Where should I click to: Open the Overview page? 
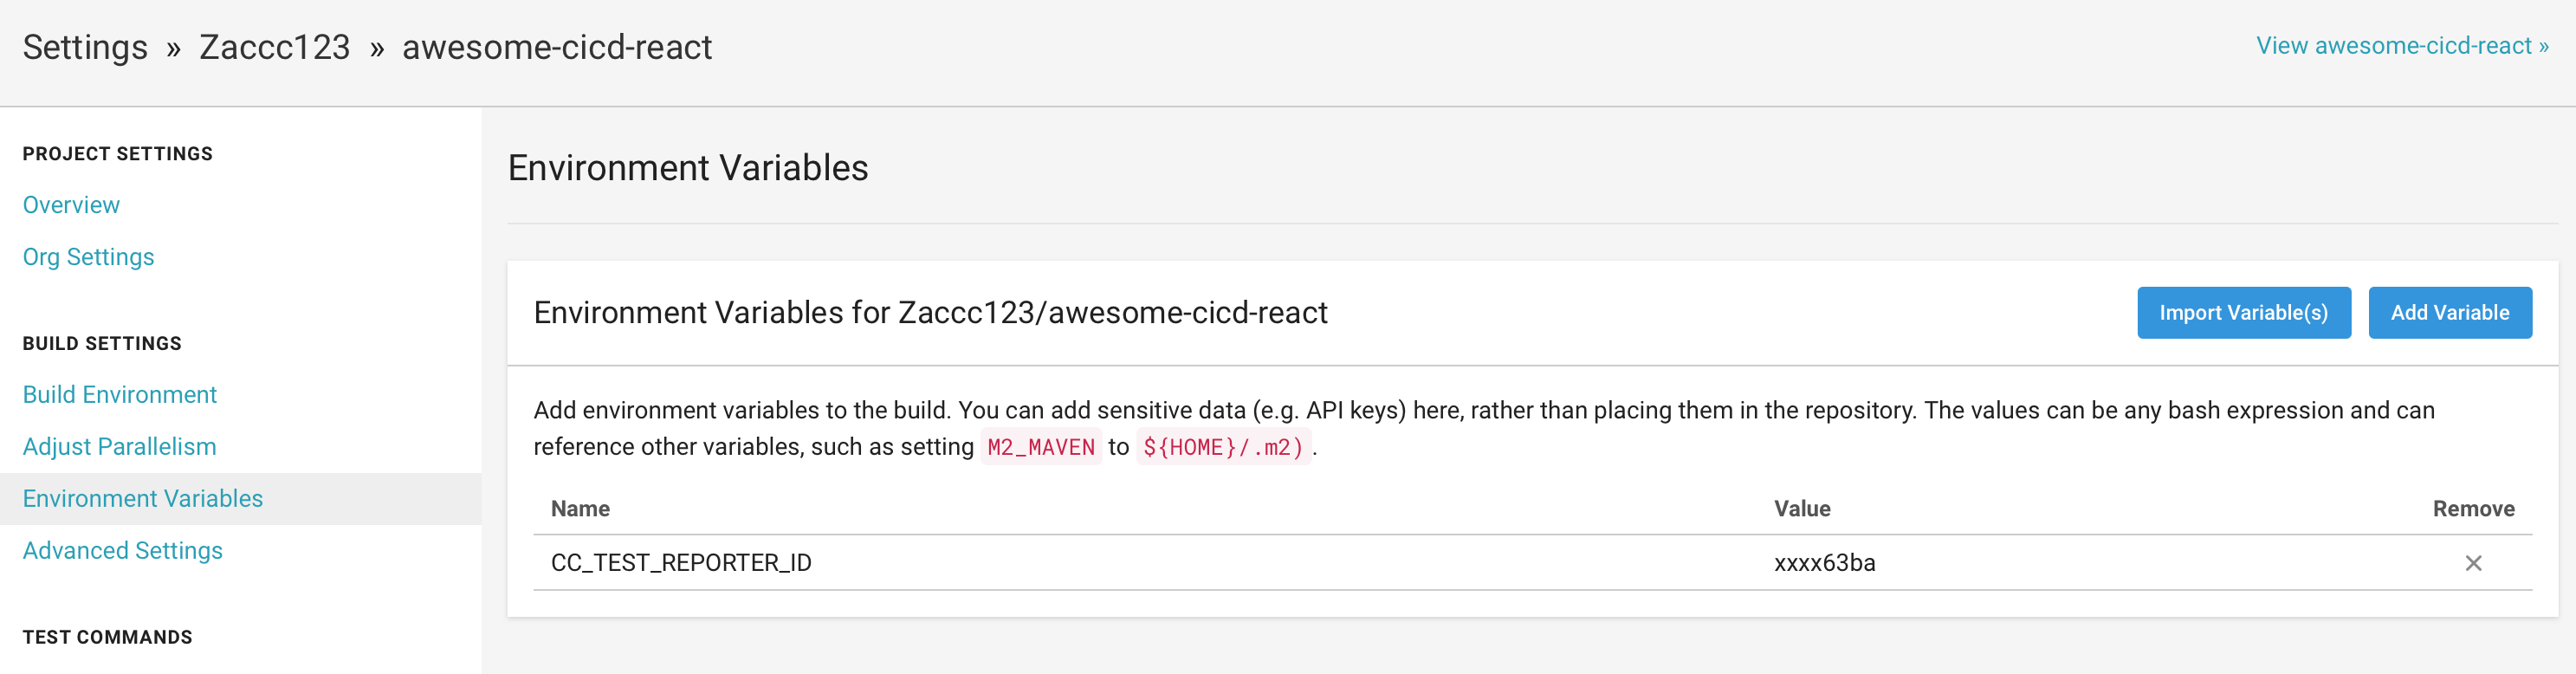[71, 204]
